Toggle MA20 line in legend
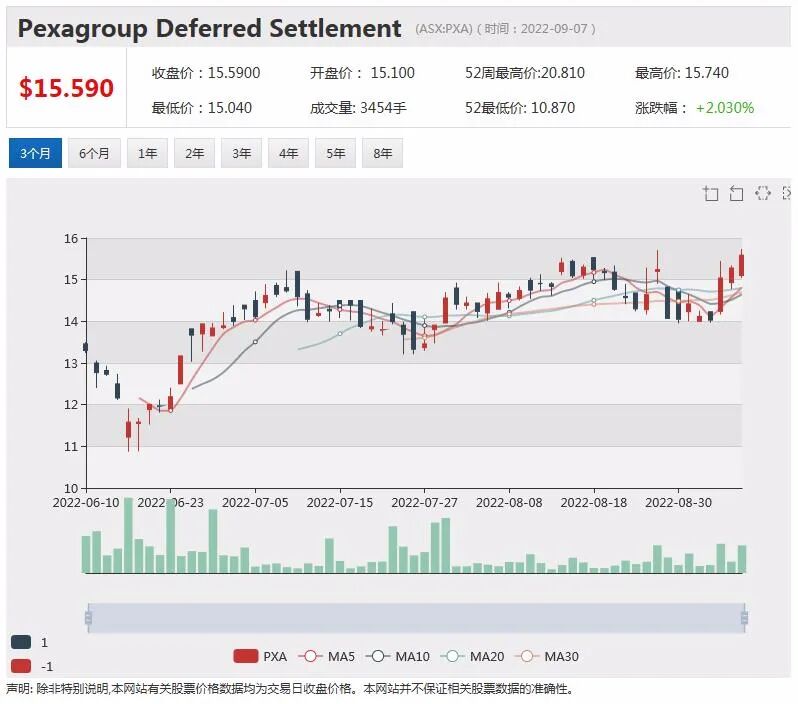This screenshot has width=798, height=704. tap(472, 656)
